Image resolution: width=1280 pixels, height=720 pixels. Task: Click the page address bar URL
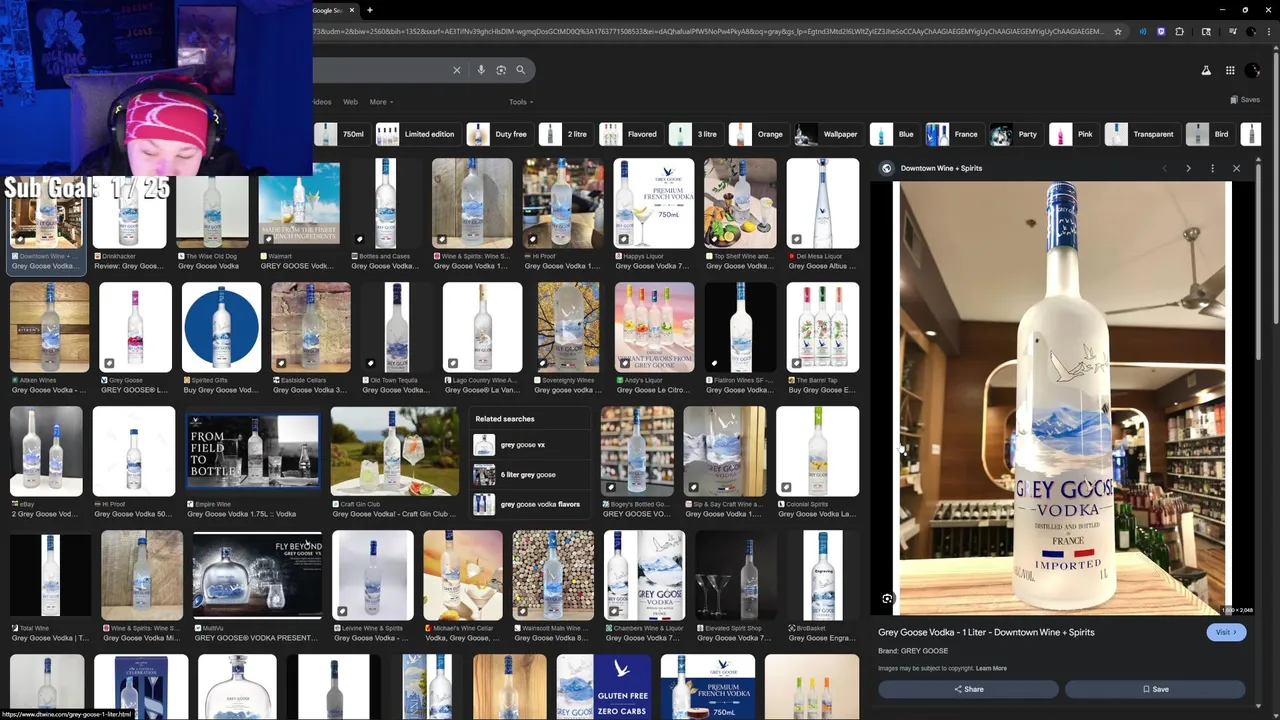tap(708, 31)
